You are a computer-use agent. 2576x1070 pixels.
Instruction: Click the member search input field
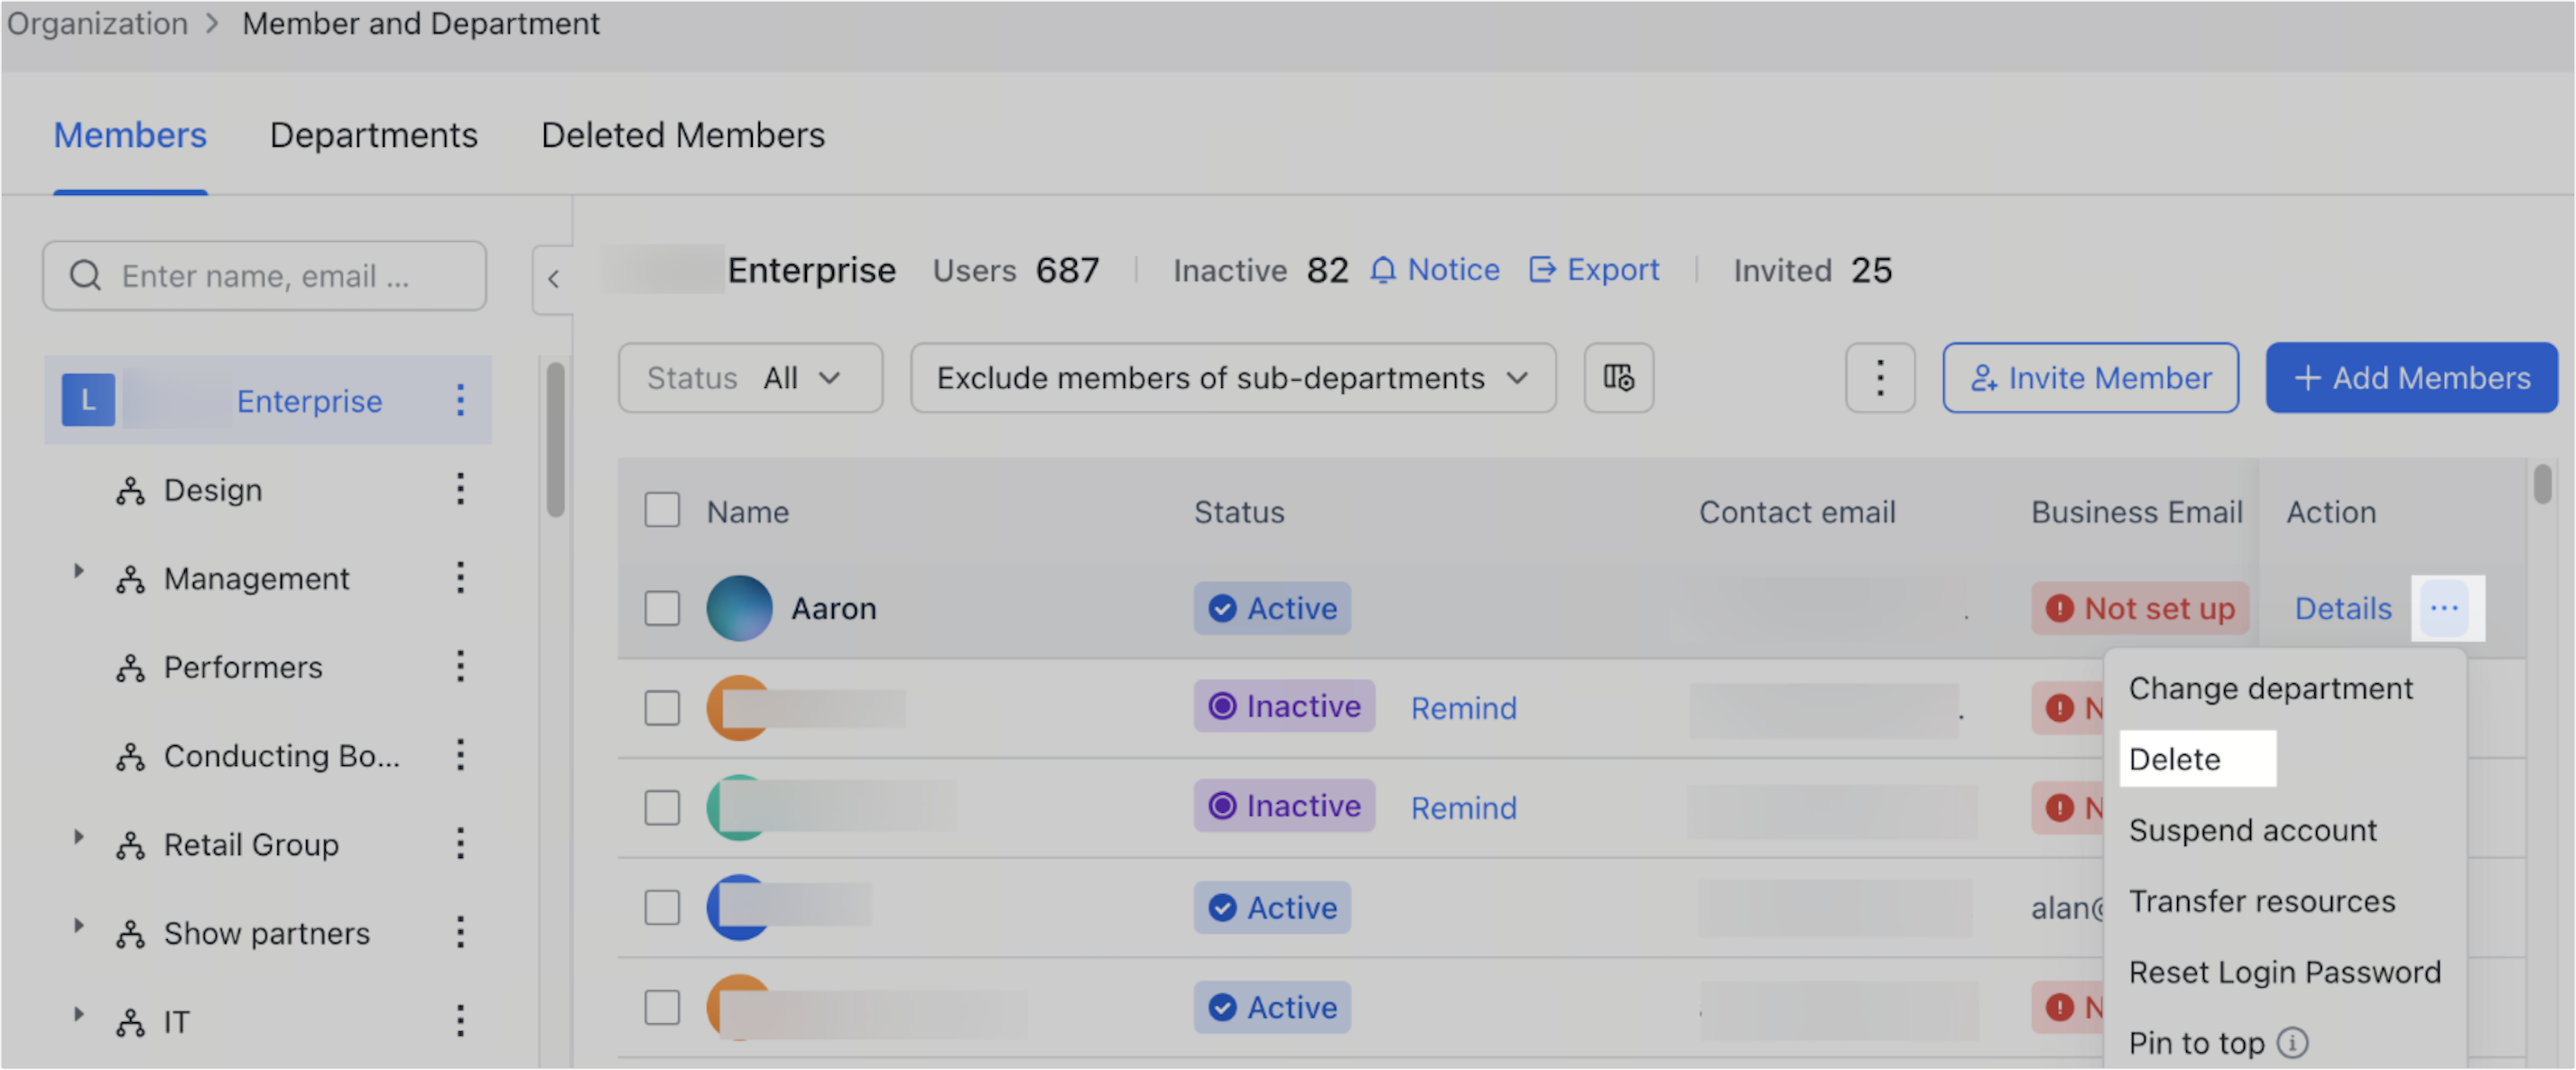[265, 276]
